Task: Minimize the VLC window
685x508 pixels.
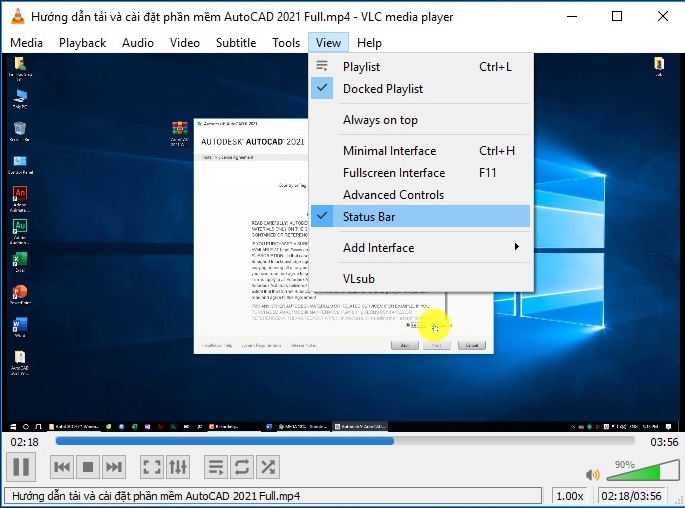Action: click(x=572, y=17)
